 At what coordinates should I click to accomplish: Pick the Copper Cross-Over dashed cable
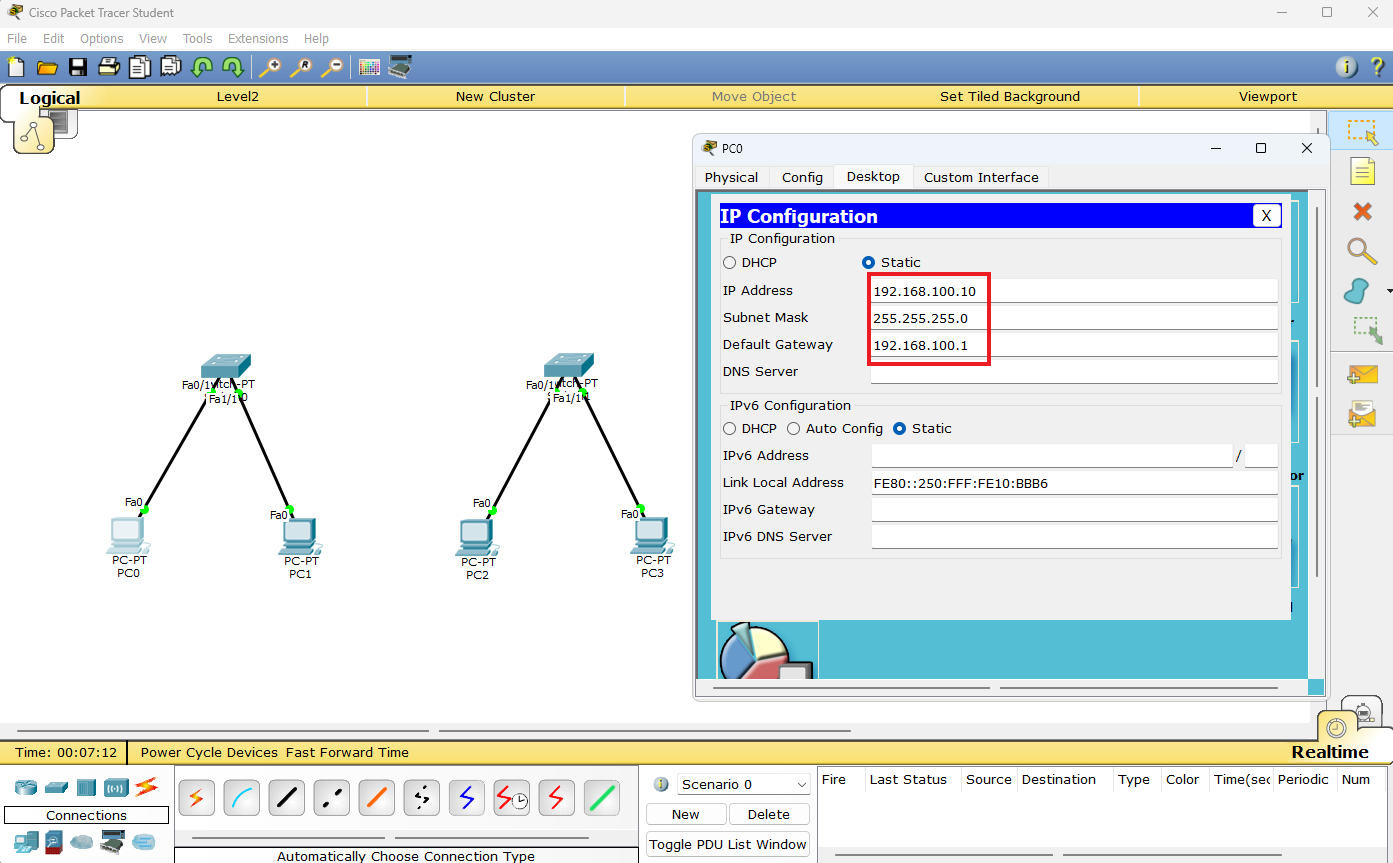[331, 798]
